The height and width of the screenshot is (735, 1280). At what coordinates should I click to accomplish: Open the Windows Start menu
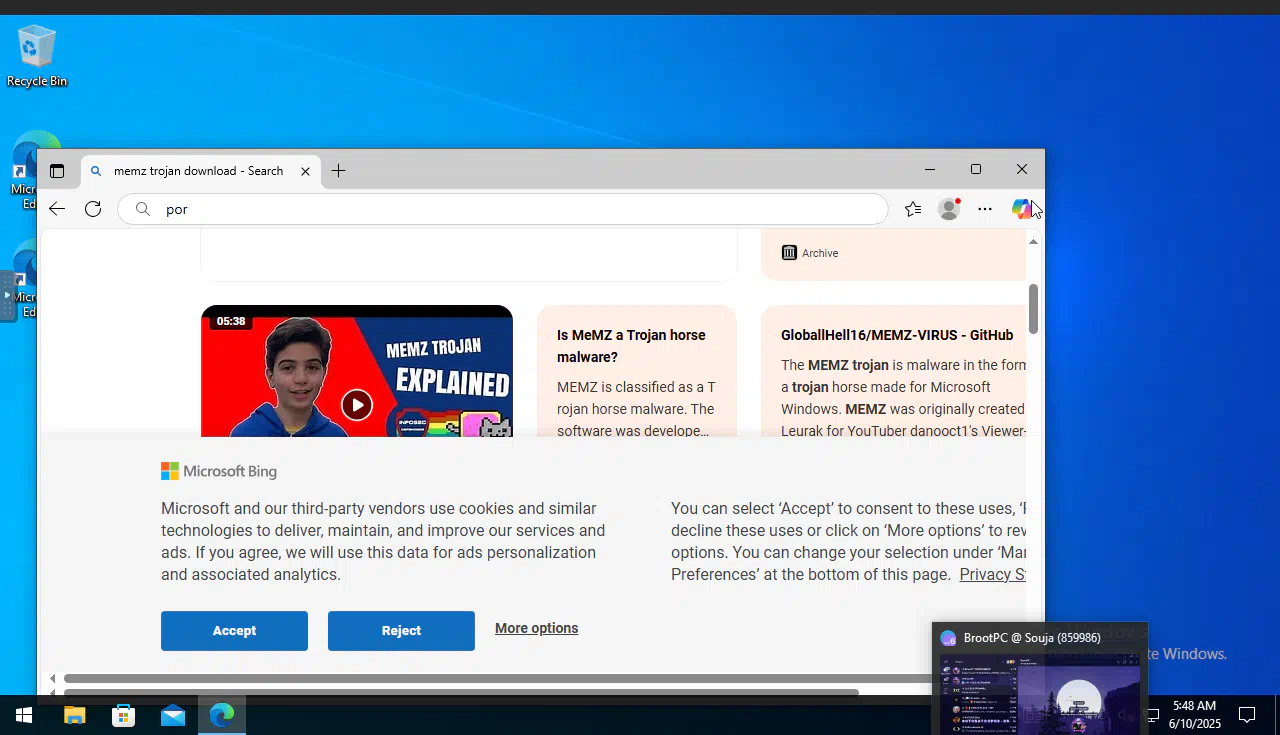(x=24, y=715)
